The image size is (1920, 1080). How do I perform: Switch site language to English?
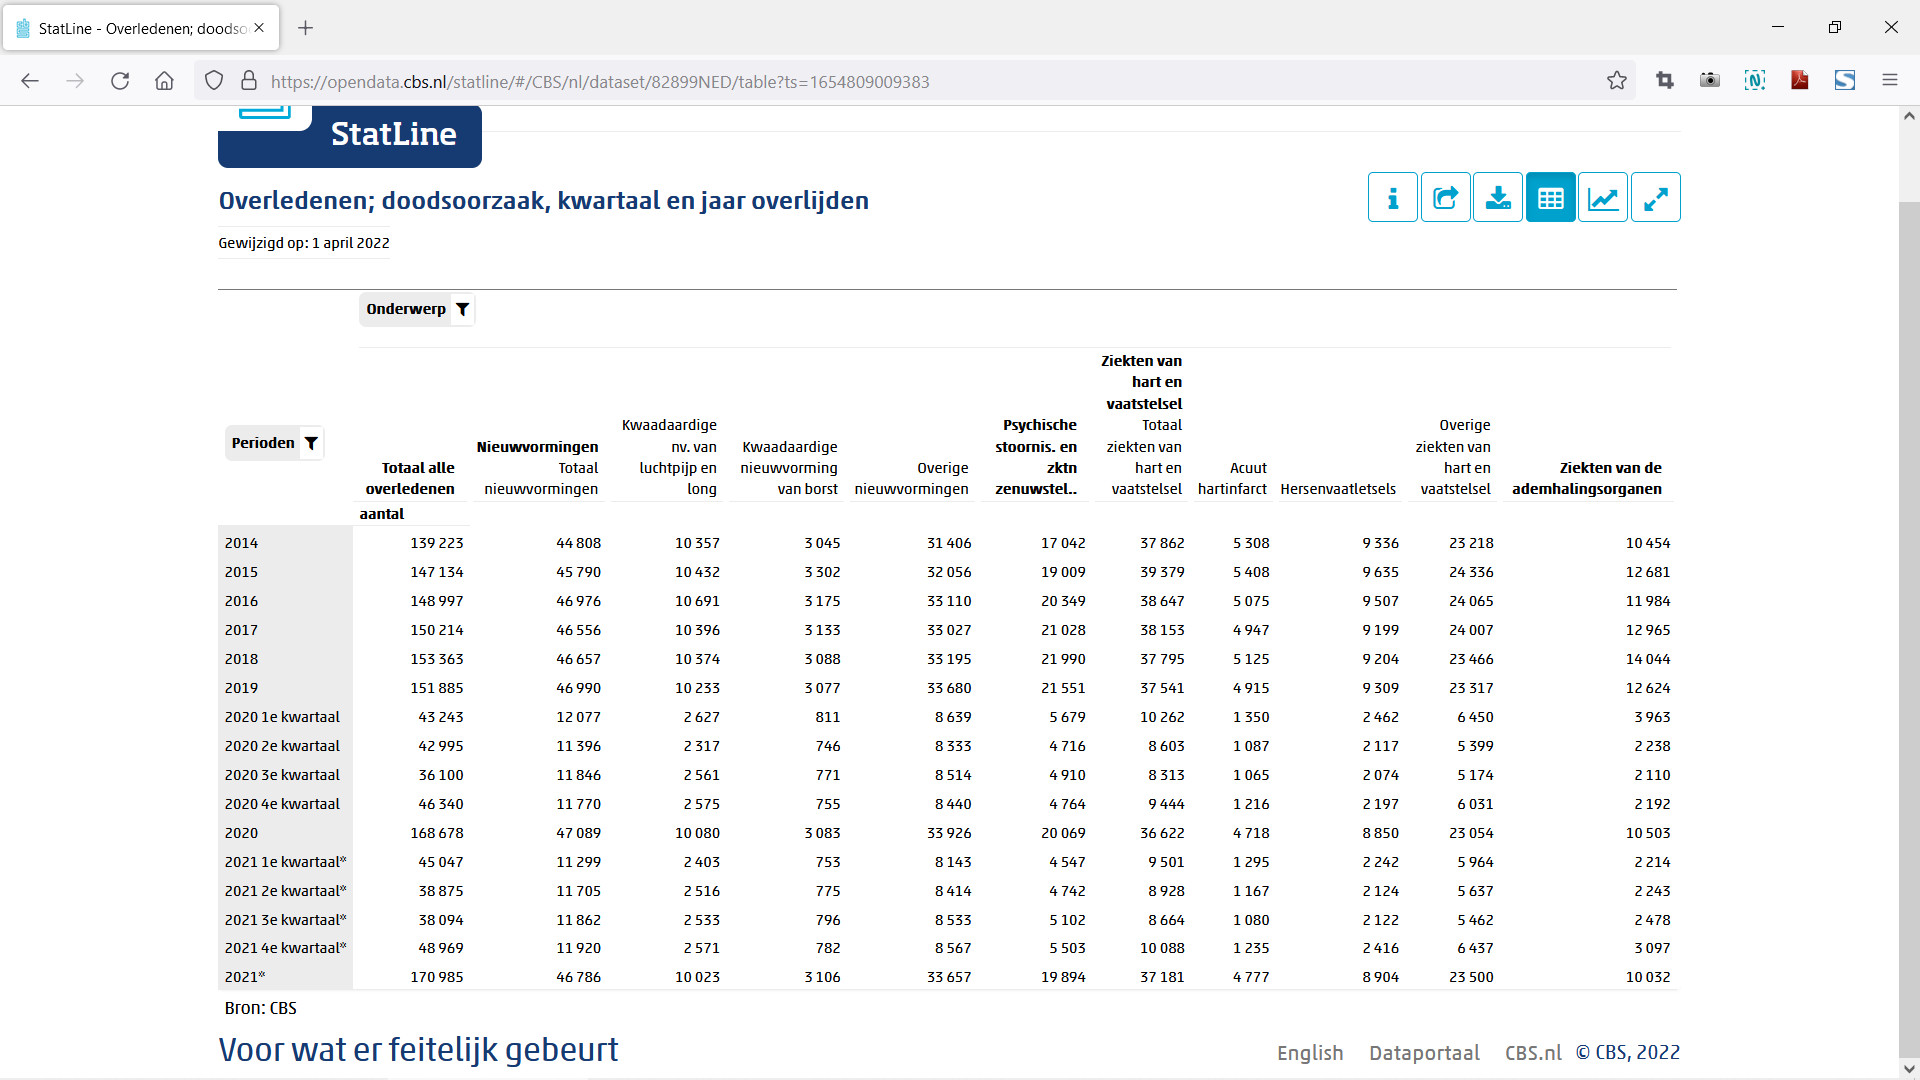pos(1309,1053)
